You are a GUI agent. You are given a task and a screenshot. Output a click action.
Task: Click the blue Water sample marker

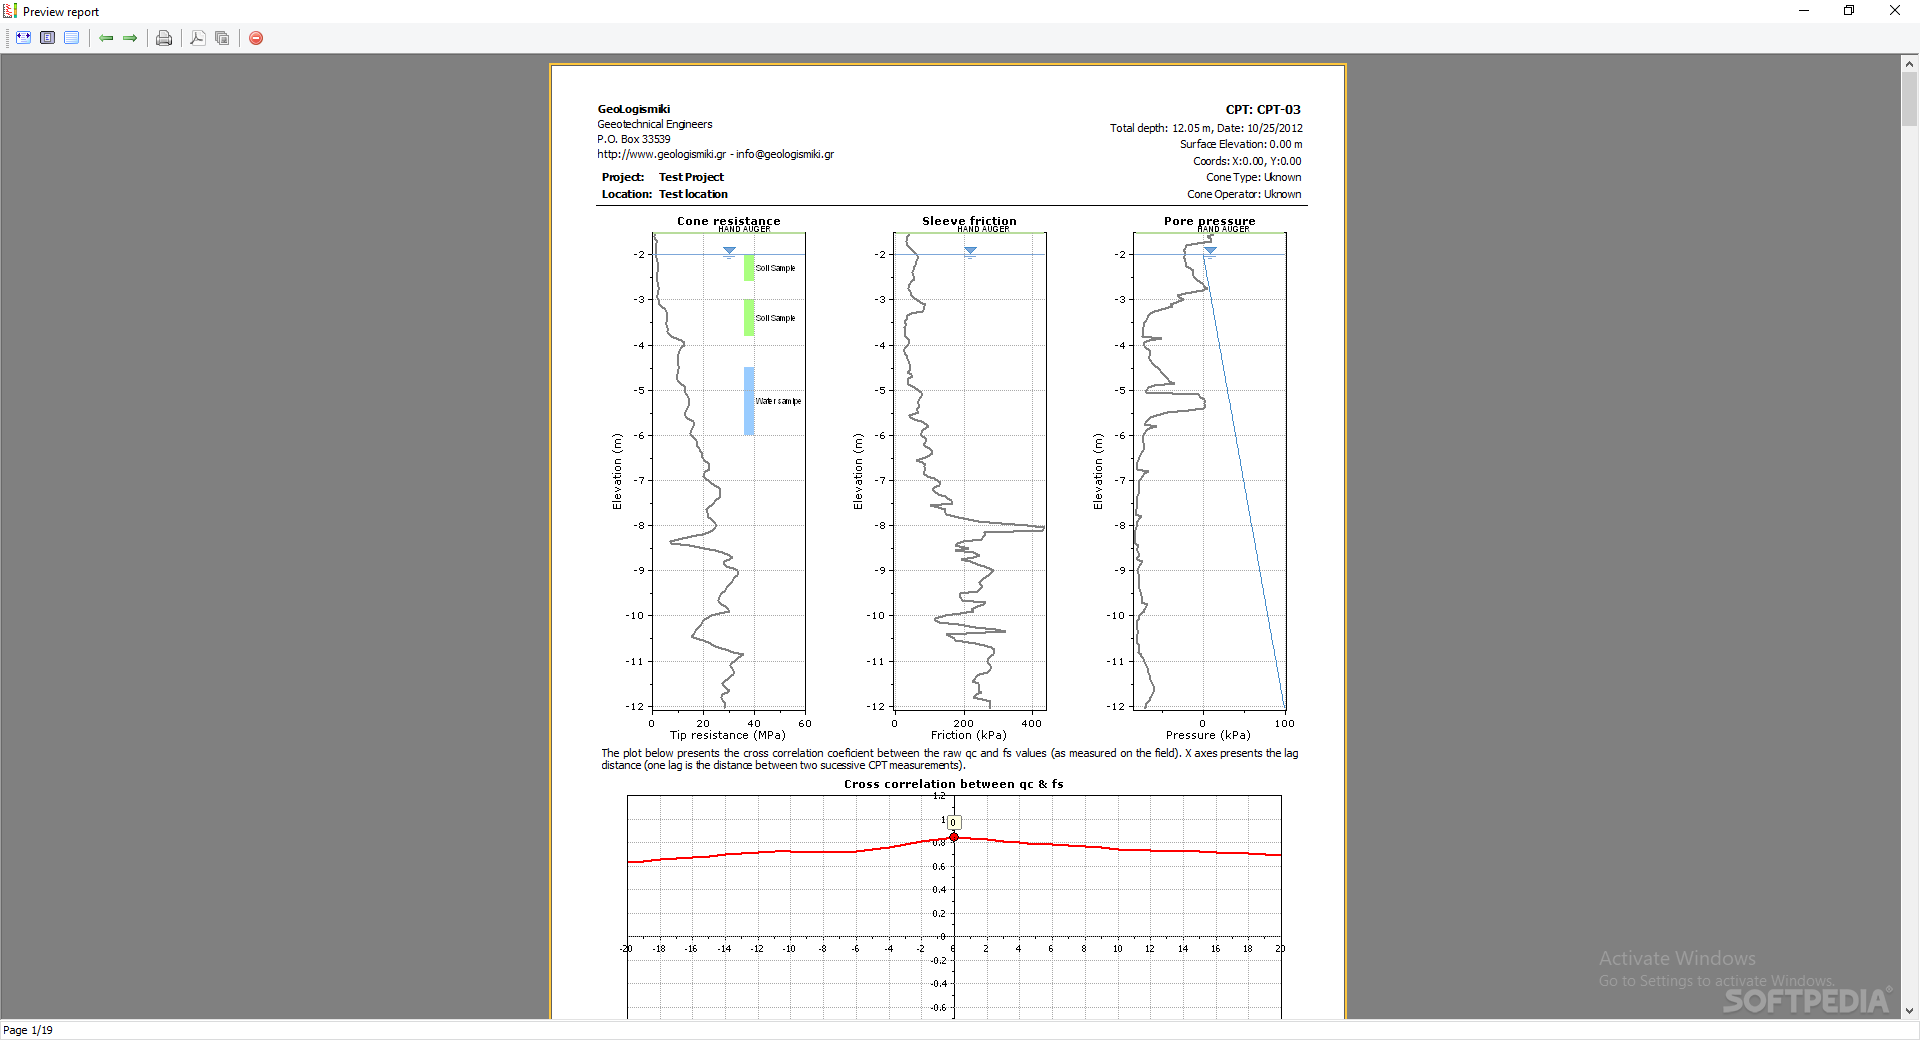click(749, 401)
